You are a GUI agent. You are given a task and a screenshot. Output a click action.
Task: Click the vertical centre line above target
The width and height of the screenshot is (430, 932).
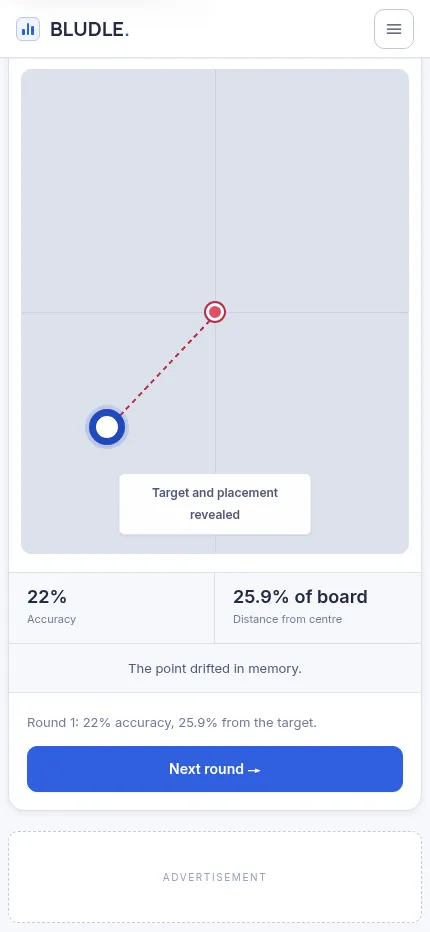click(x=215, y=184)
